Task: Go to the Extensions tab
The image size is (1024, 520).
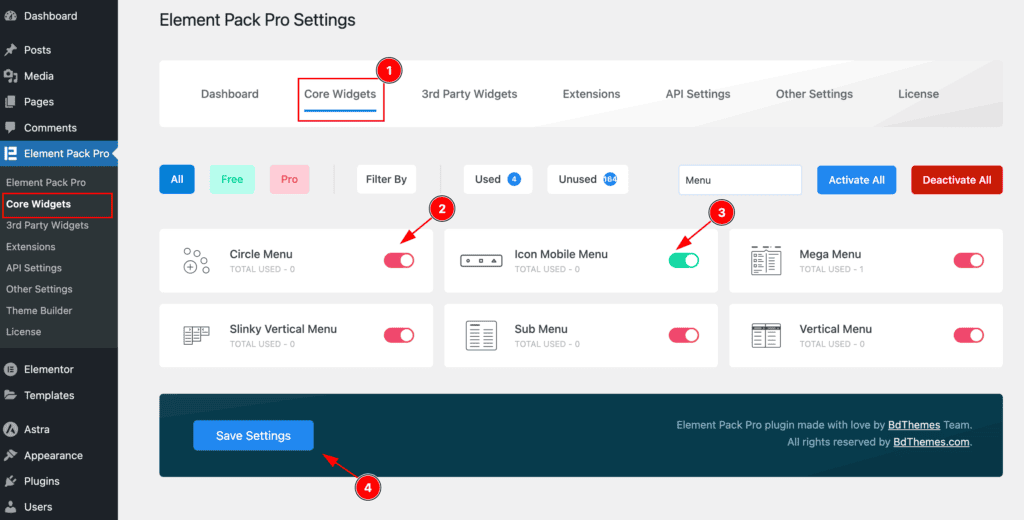Action: (592, 94)
